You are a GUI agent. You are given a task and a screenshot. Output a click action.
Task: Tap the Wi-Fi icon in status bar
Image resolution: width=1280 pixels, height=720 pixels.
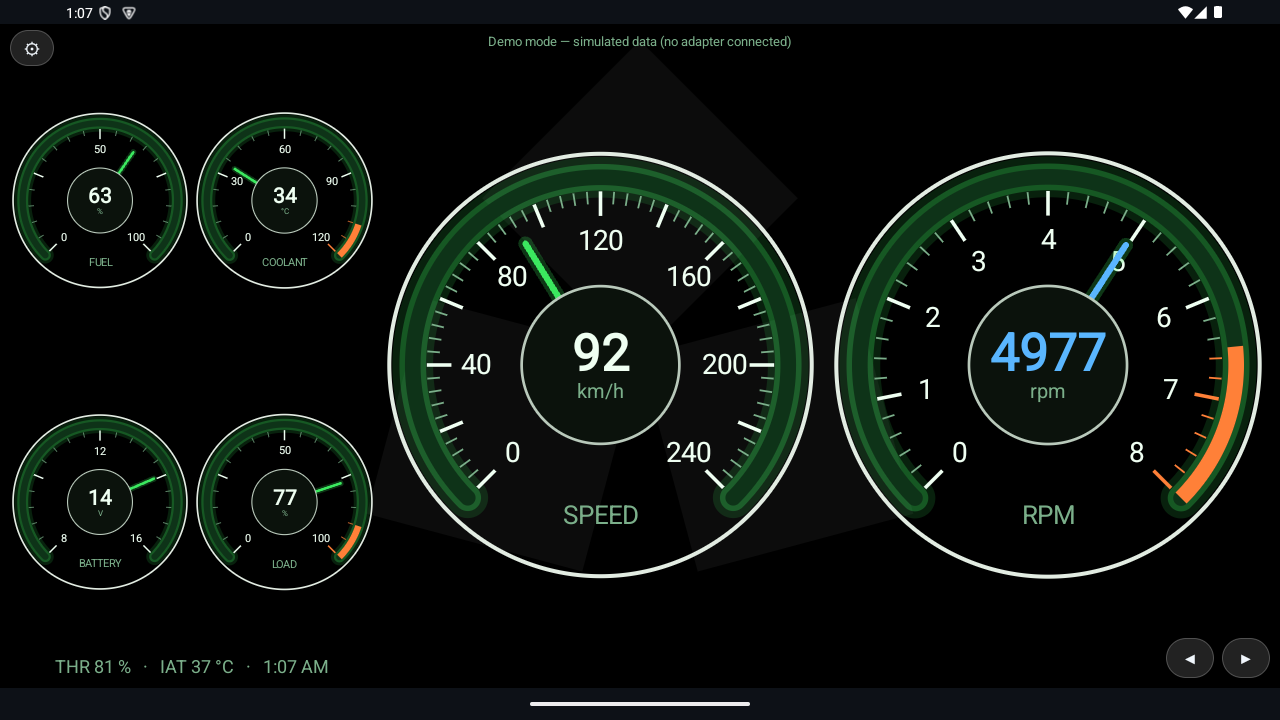click(1185, 13)
